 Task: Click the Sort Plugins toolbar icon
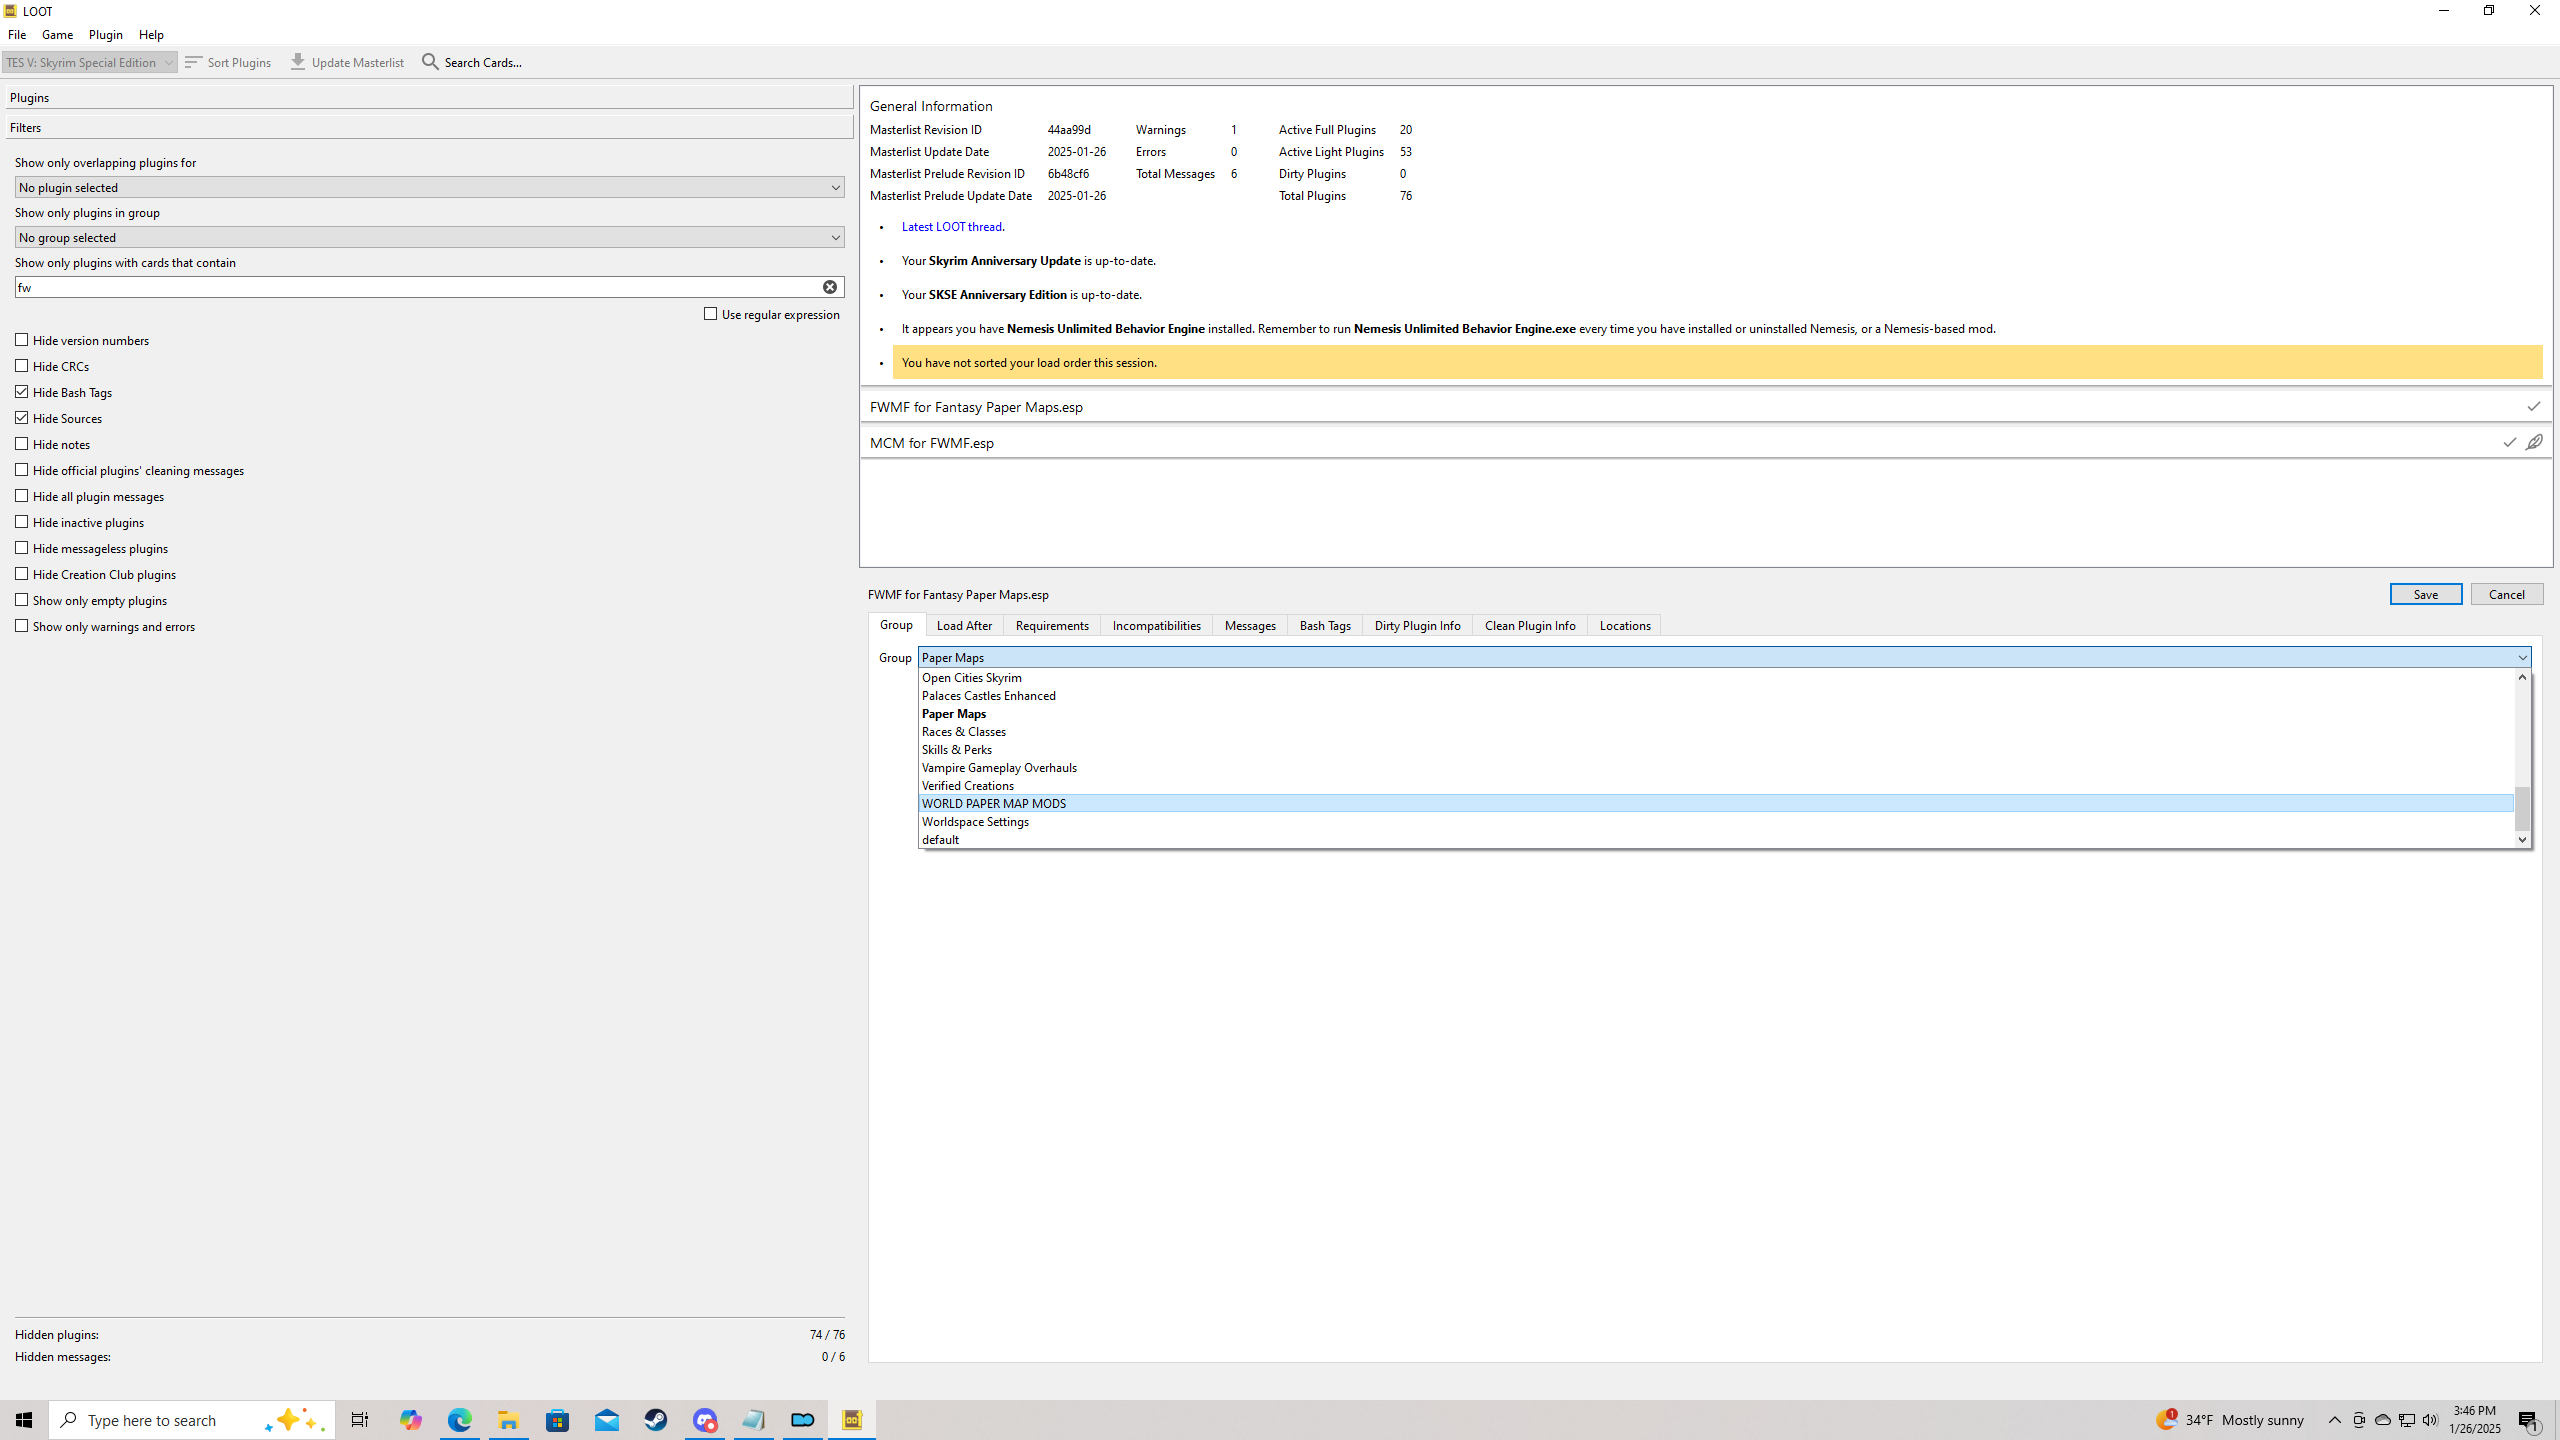(194, 62)
